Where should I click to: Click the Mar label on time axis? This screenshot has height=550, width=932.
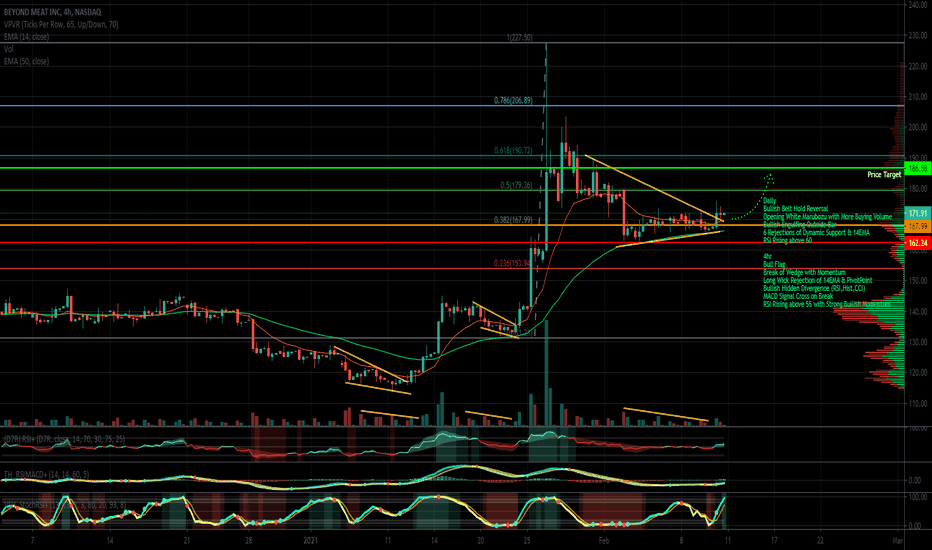(x=898, y=540)
